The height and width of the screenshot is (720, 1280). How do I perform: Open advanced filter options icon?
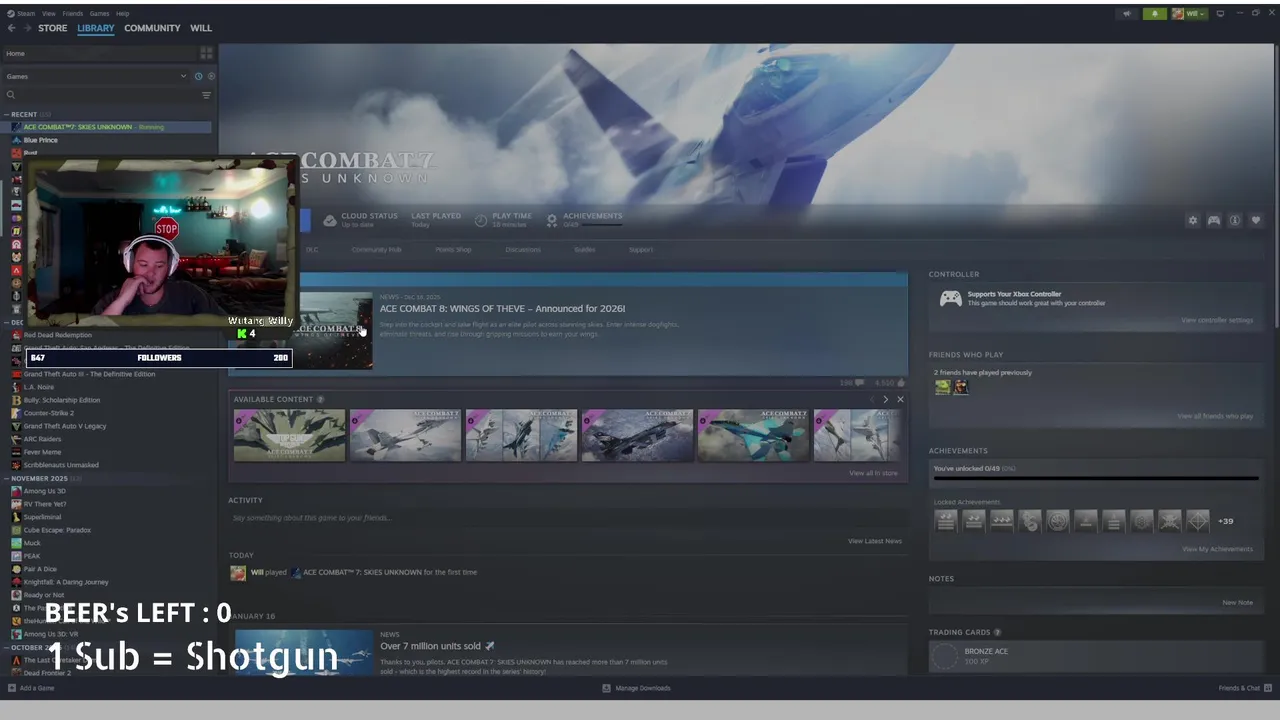pos(206,95)
